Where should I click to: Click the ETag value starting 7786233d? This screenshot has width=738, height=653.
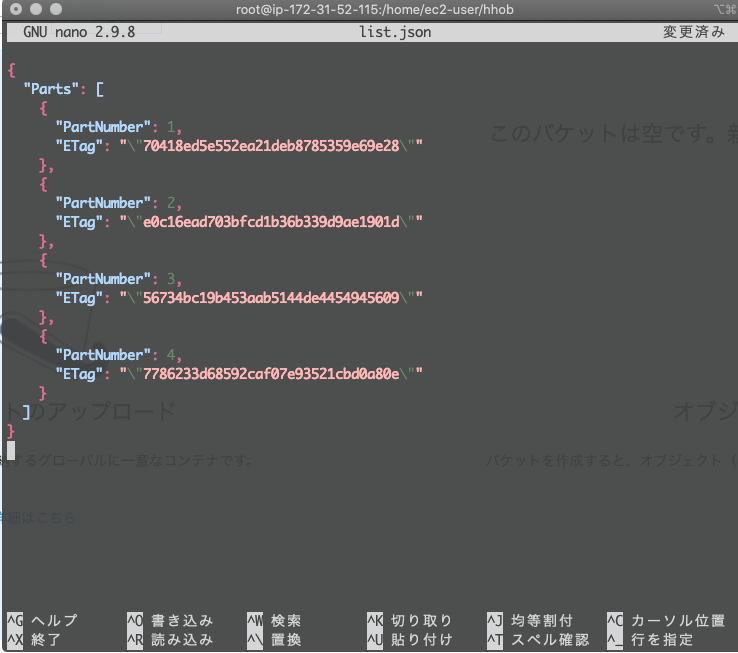(x=271, y=374)
